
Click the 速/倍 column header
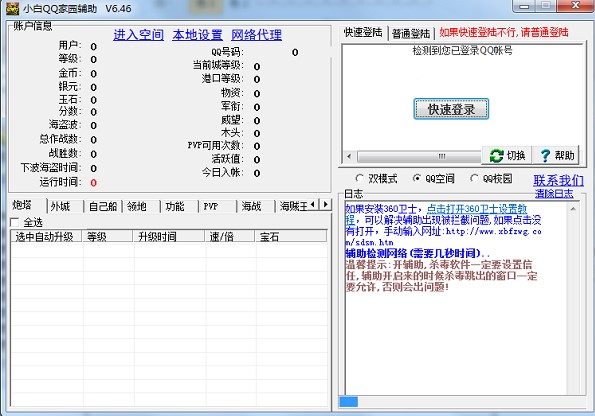230,236
